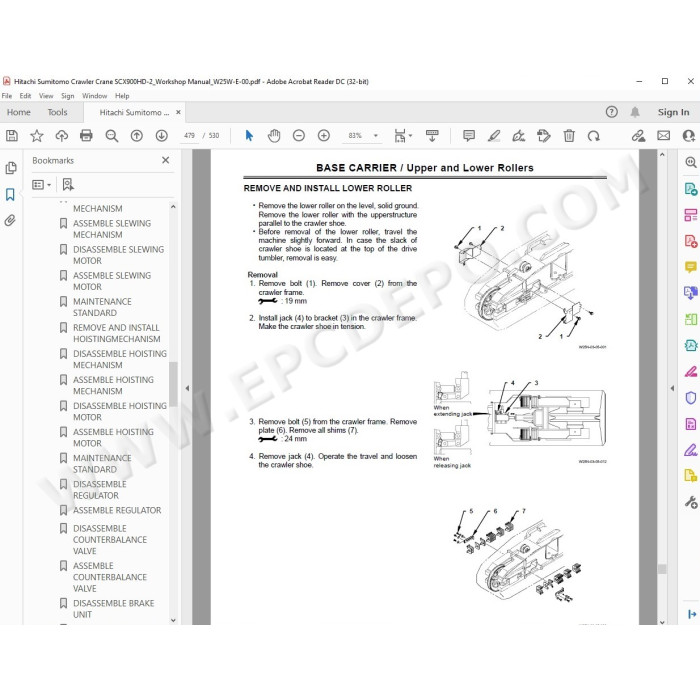Open bookmark options dropdown
The width and height of the screenshot is (700, 700).
point(42,184)
